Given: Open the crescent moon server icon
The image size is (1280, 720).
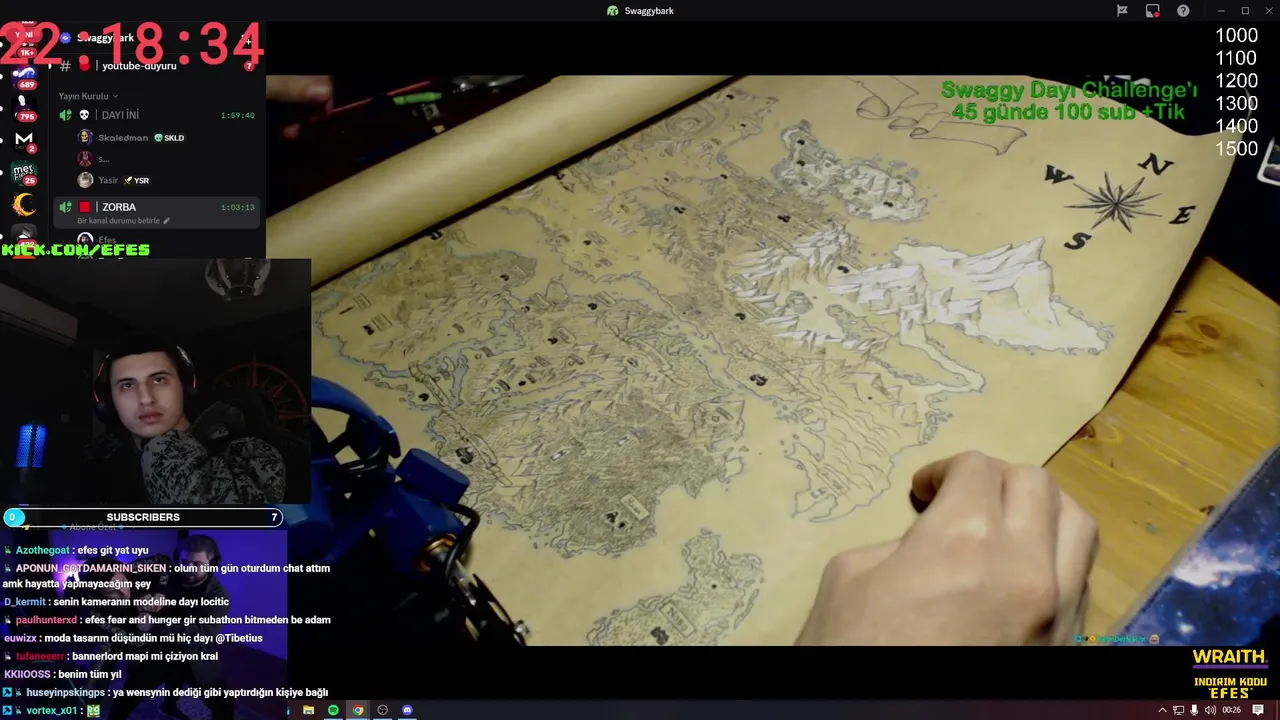Looking at the screenshot, I should pyautogui.click(x=24, y=205).
